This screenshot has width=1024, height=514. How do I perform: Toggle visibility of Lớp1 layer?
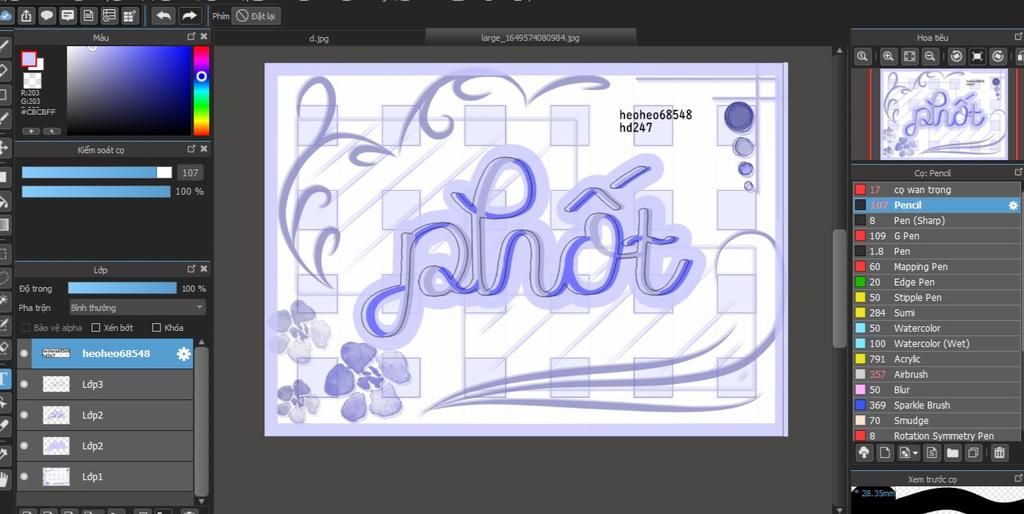tap(24, 477)
